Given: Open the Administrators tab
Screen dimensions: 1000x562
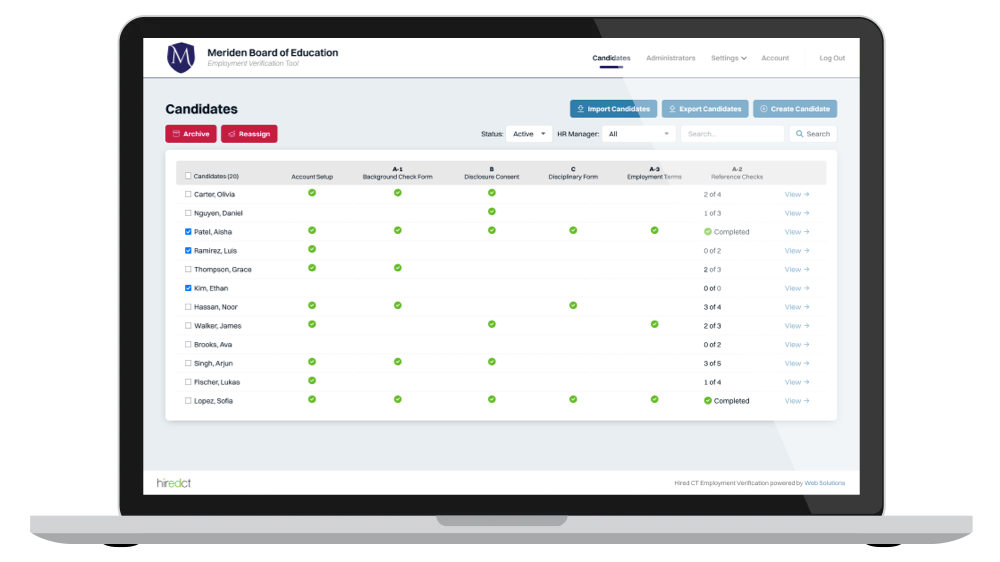Looking at the screenshot, I should (x=670, y=58).
